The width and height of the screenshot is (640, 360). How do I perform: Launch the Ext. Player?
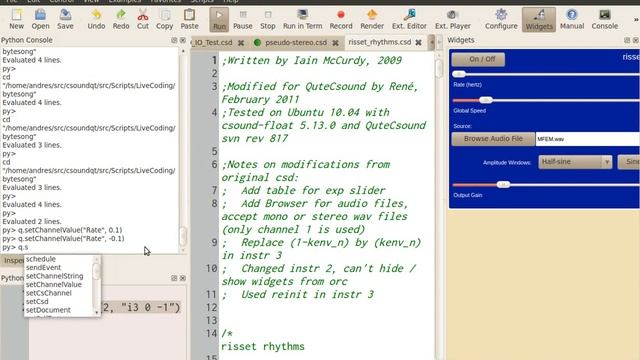[x=453, y=19]
